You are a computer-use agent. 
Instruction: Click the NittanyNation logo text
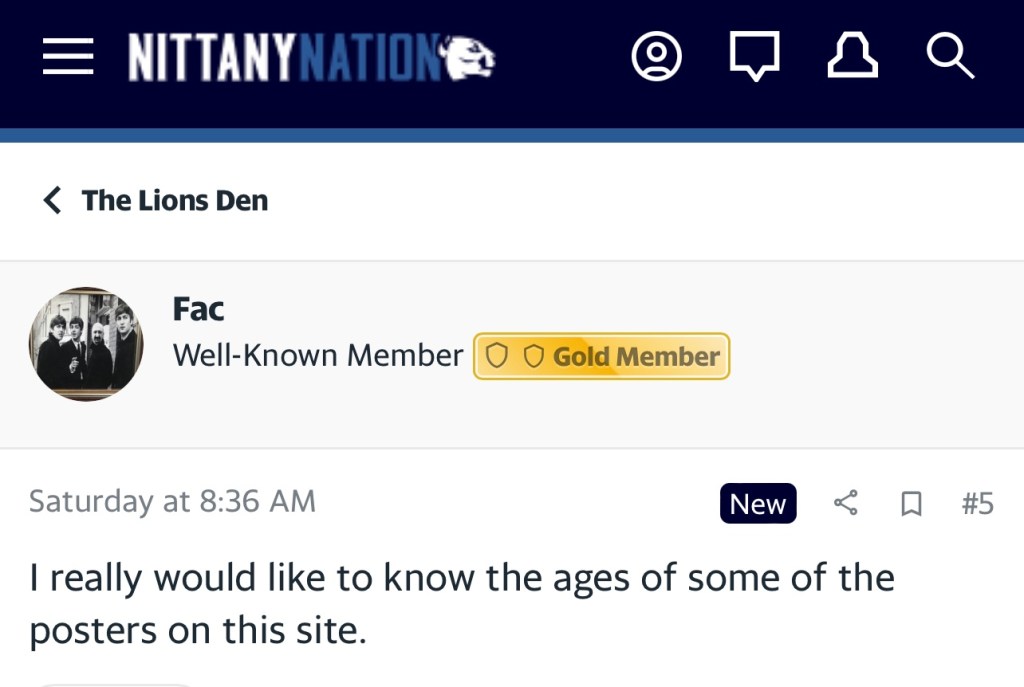click(284, 58)
